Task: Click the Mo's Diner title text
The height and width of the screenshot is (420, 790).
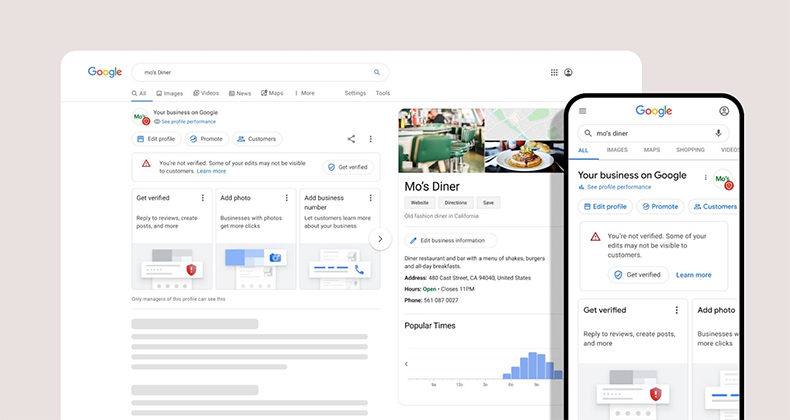Action: click(432, 186)
